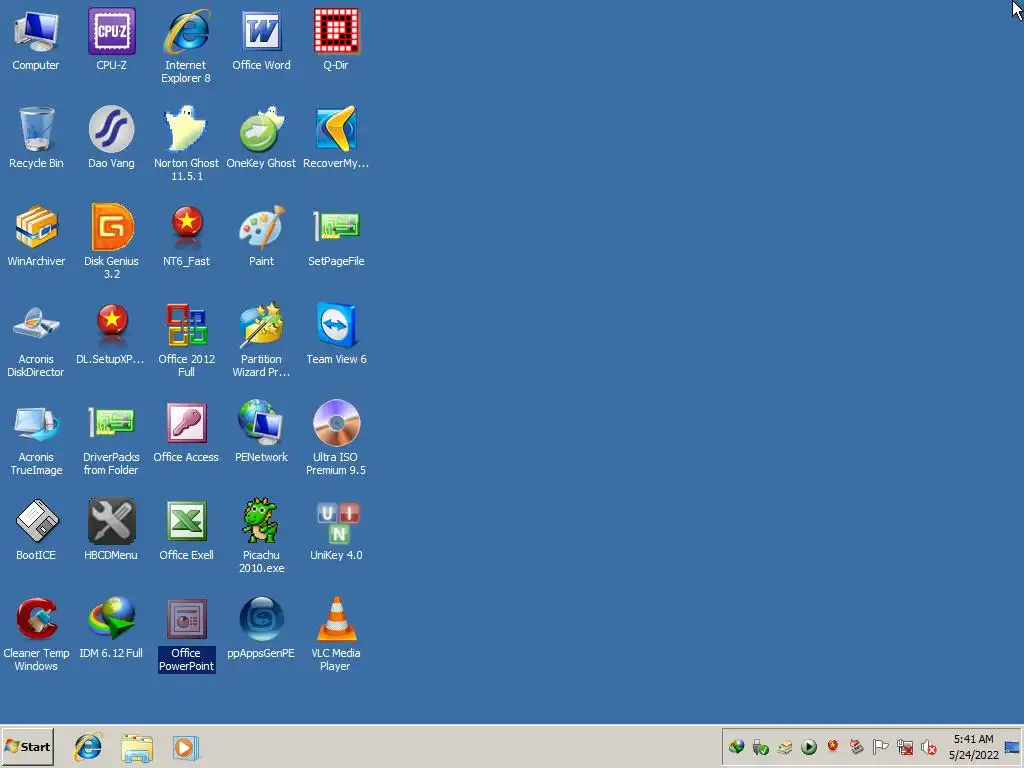Click safely remove USB tray icon
This screenshot has height=768, width=1024.
[x=760, y=747]
